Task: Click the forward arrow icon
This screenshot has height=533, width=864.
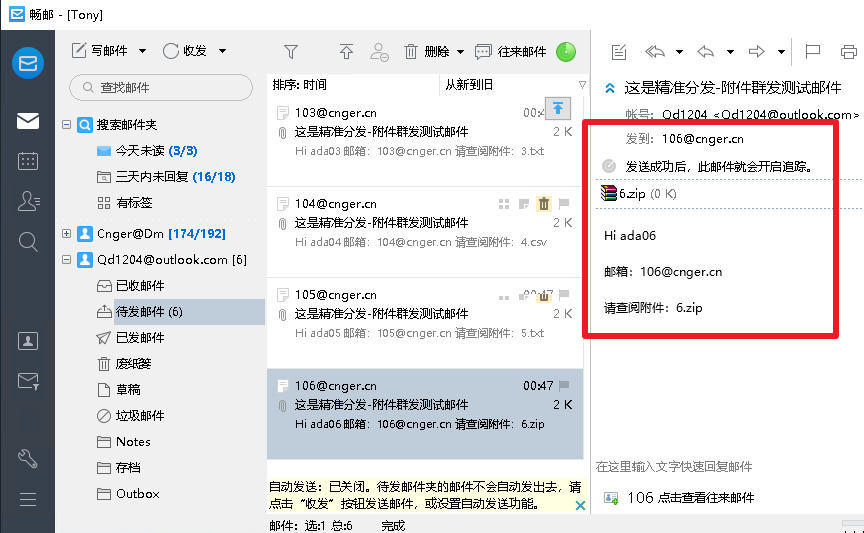Action: pos(757,52)
